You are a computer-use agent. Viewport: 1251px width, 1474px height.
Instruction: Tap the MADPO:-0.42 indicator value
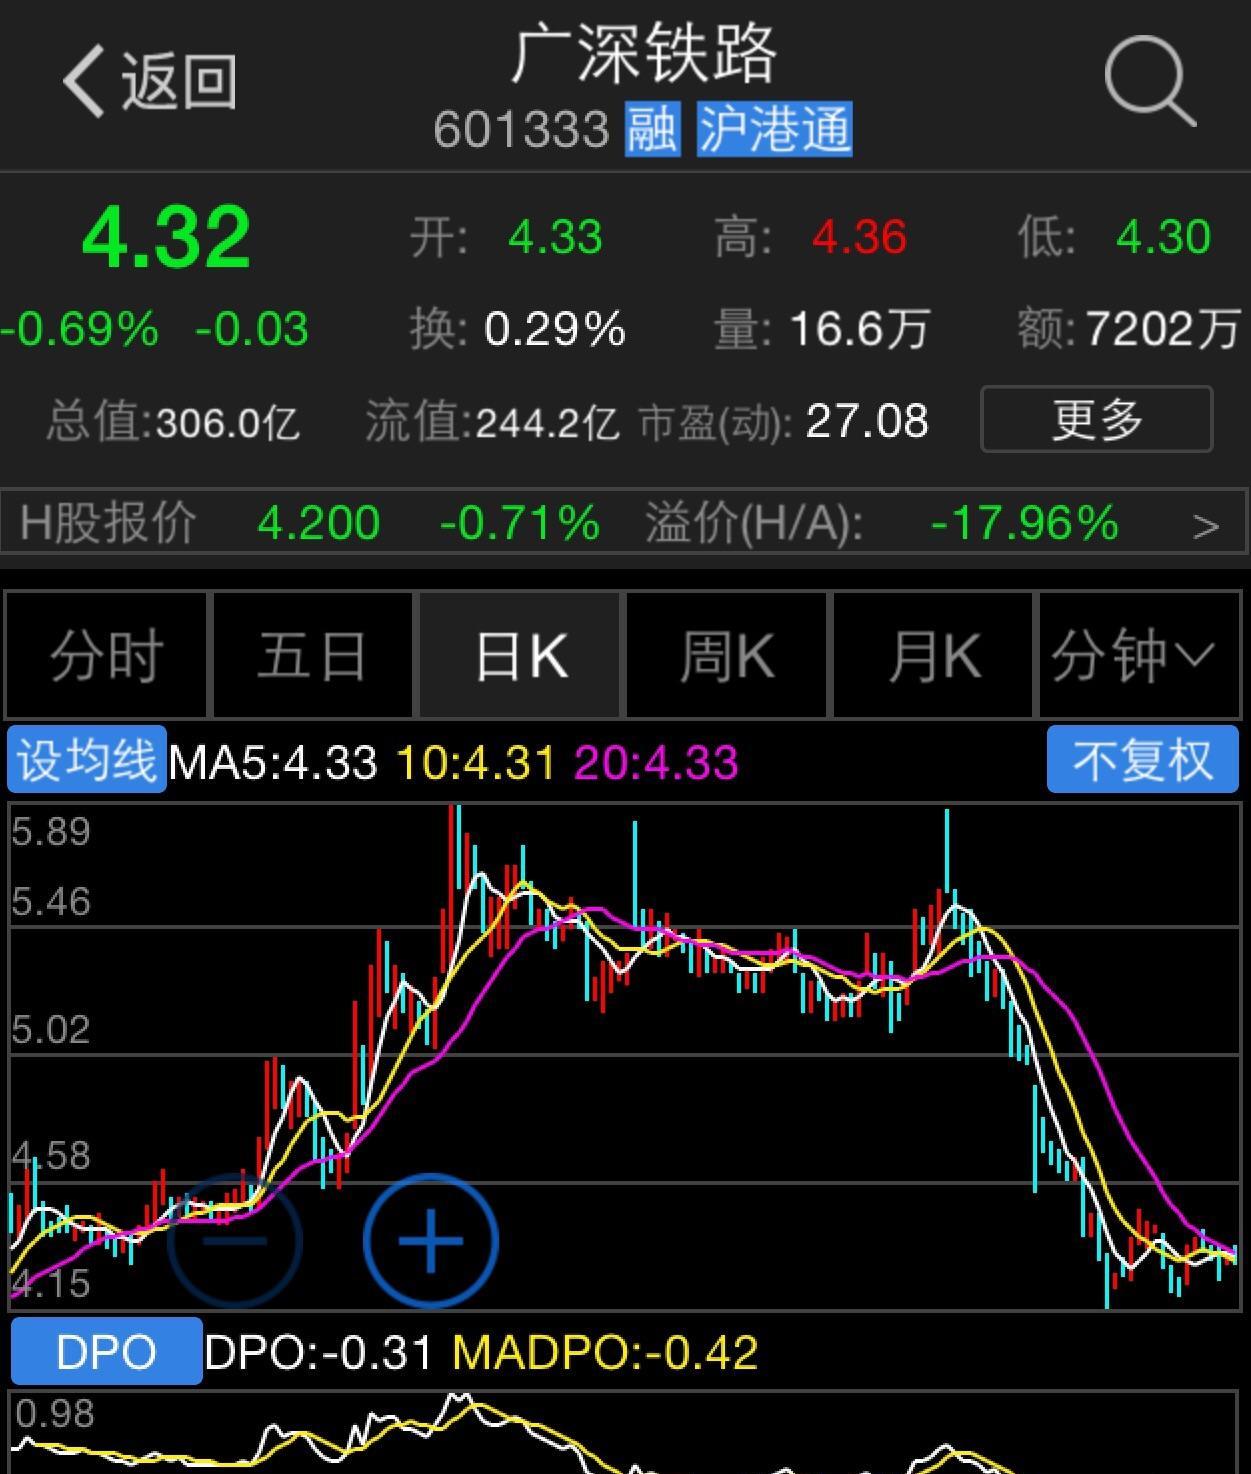tap(605, 1353)
